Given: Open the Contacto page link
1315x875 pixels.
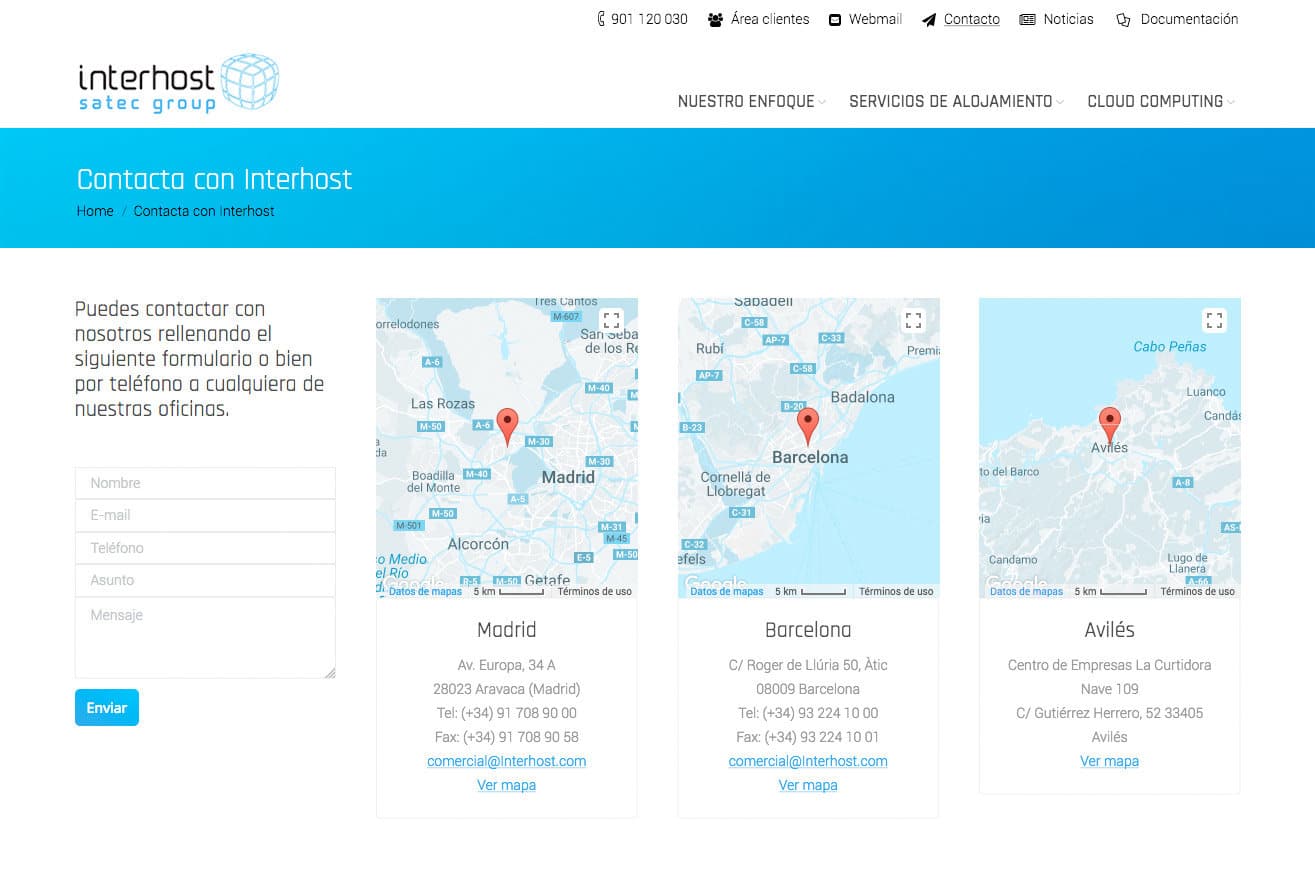Looking at the screenshot, I should pyautogui.click(x=972, y=19).
